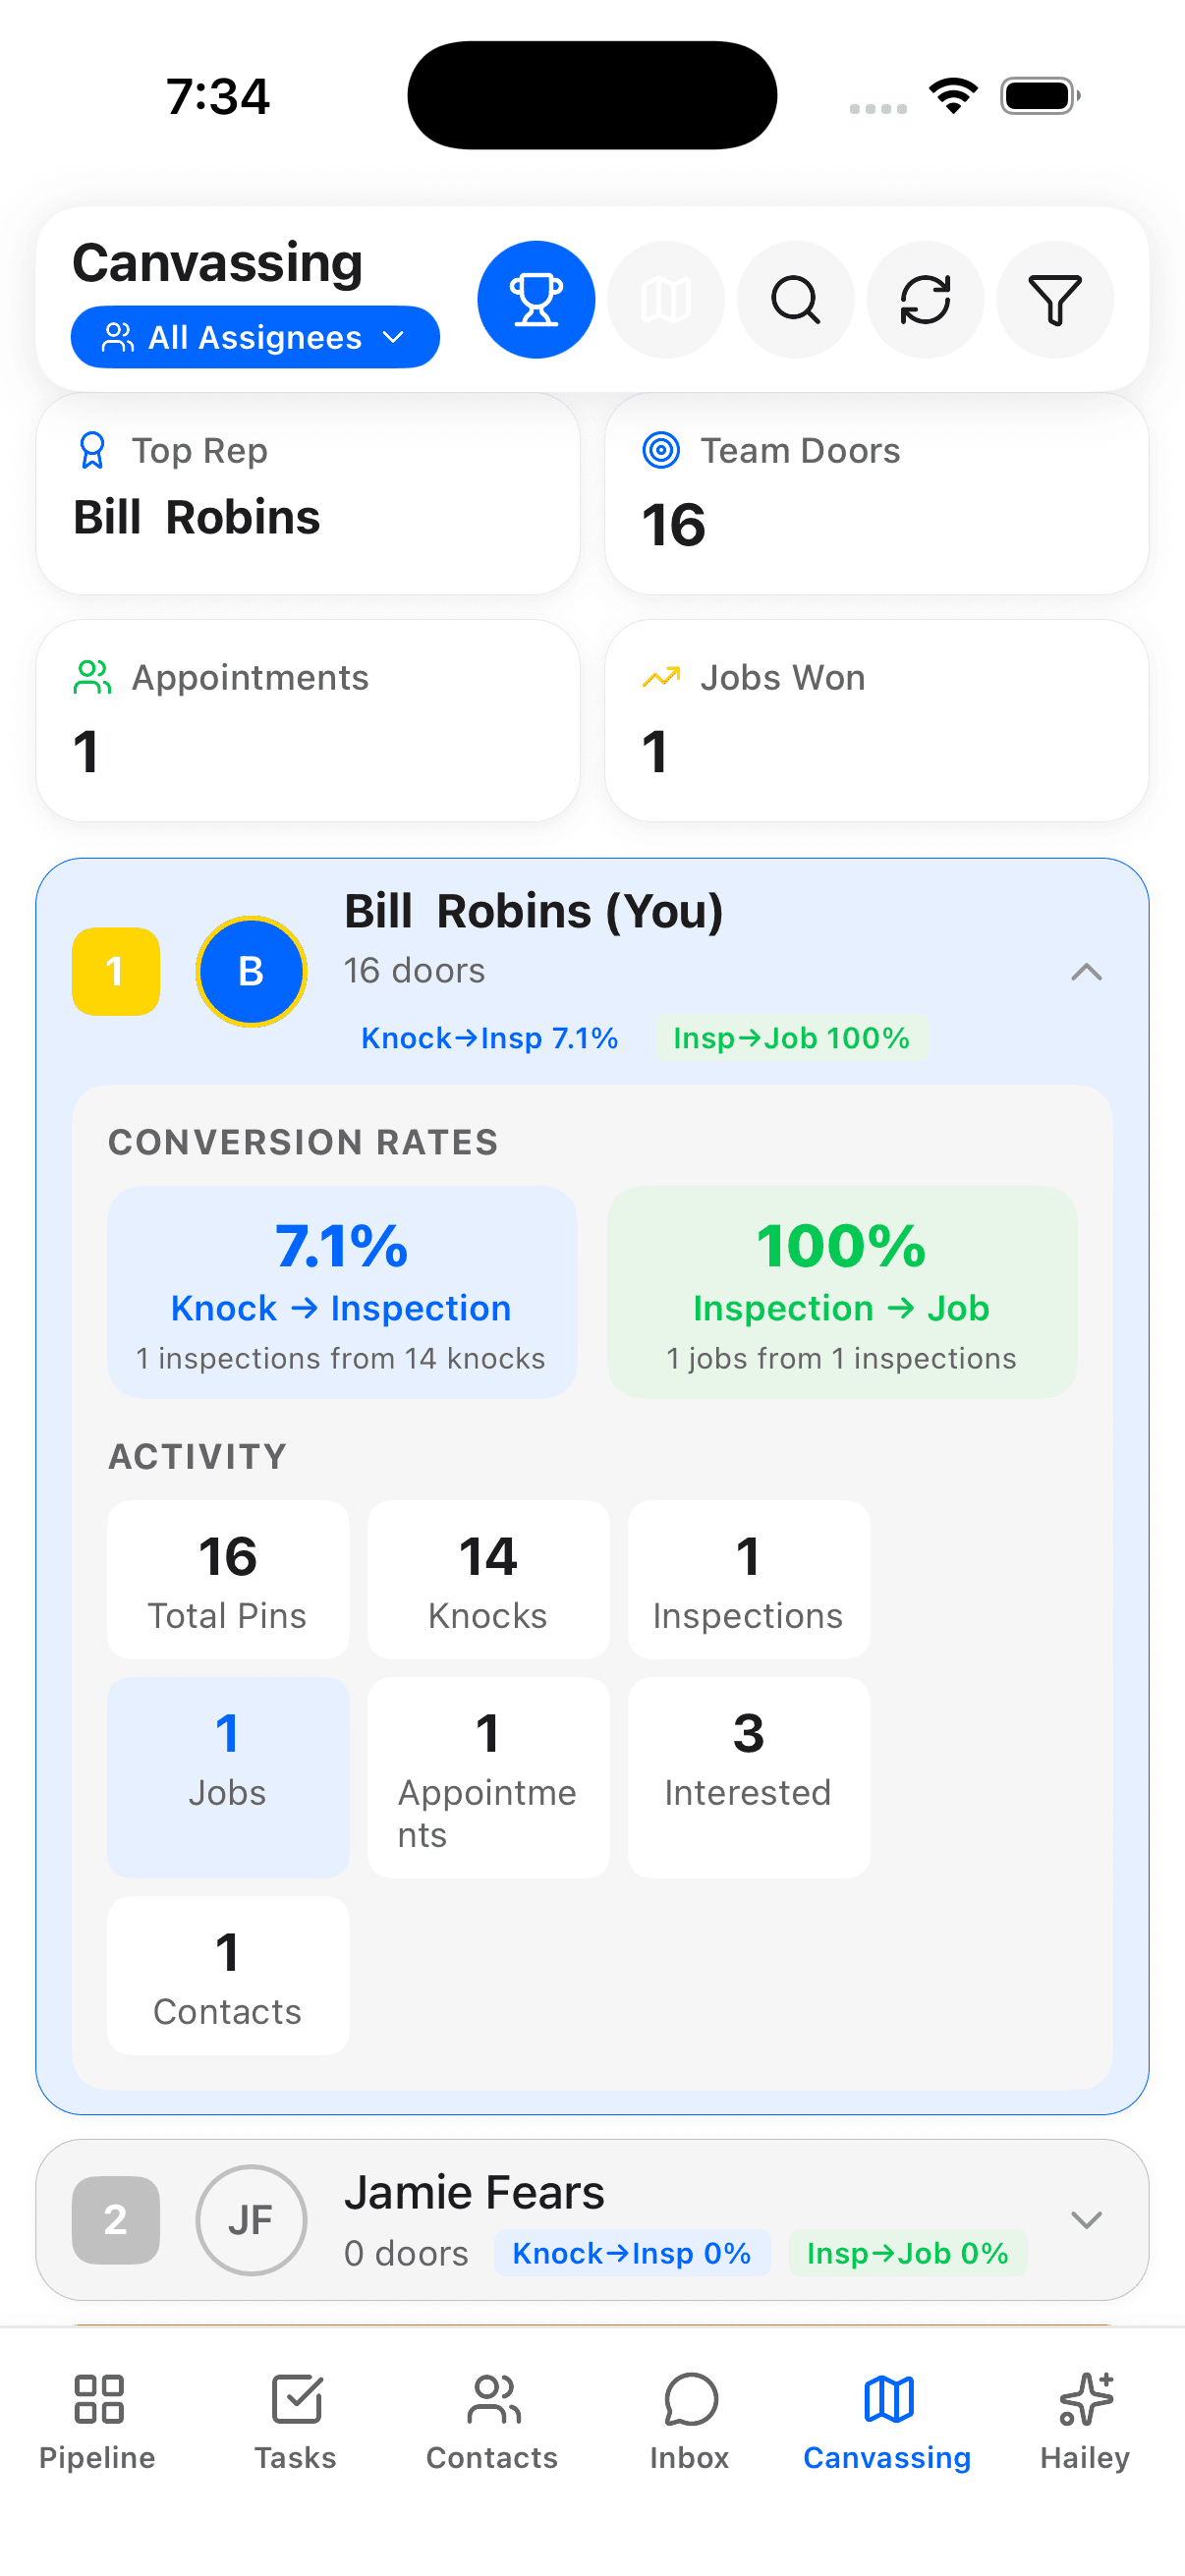Tap the ACTIVITY heading
This screenshot has width=1185, height=2576.
pyautogui.click(x=198, y=1456)
